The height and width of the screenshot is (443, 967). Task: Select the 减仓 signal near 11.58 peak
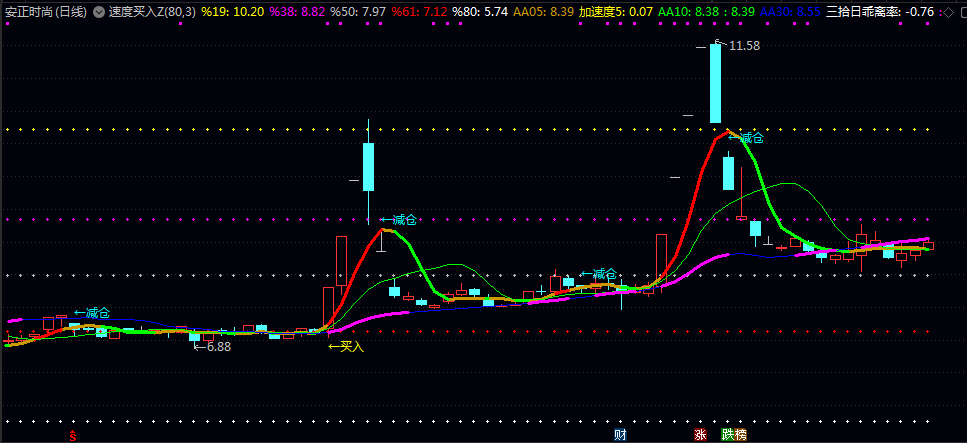pyautogui.click(x=746, y=138)
